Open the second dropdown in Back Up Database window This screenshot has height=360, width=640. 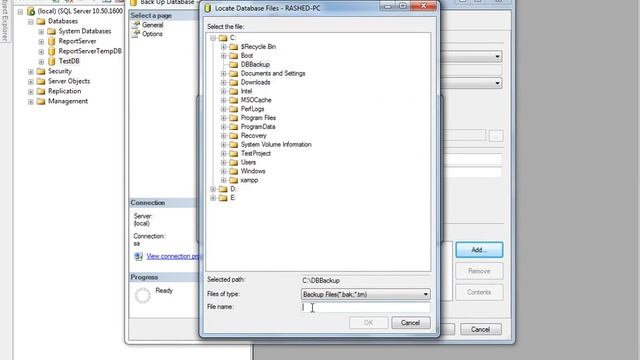tap(497, 83)
